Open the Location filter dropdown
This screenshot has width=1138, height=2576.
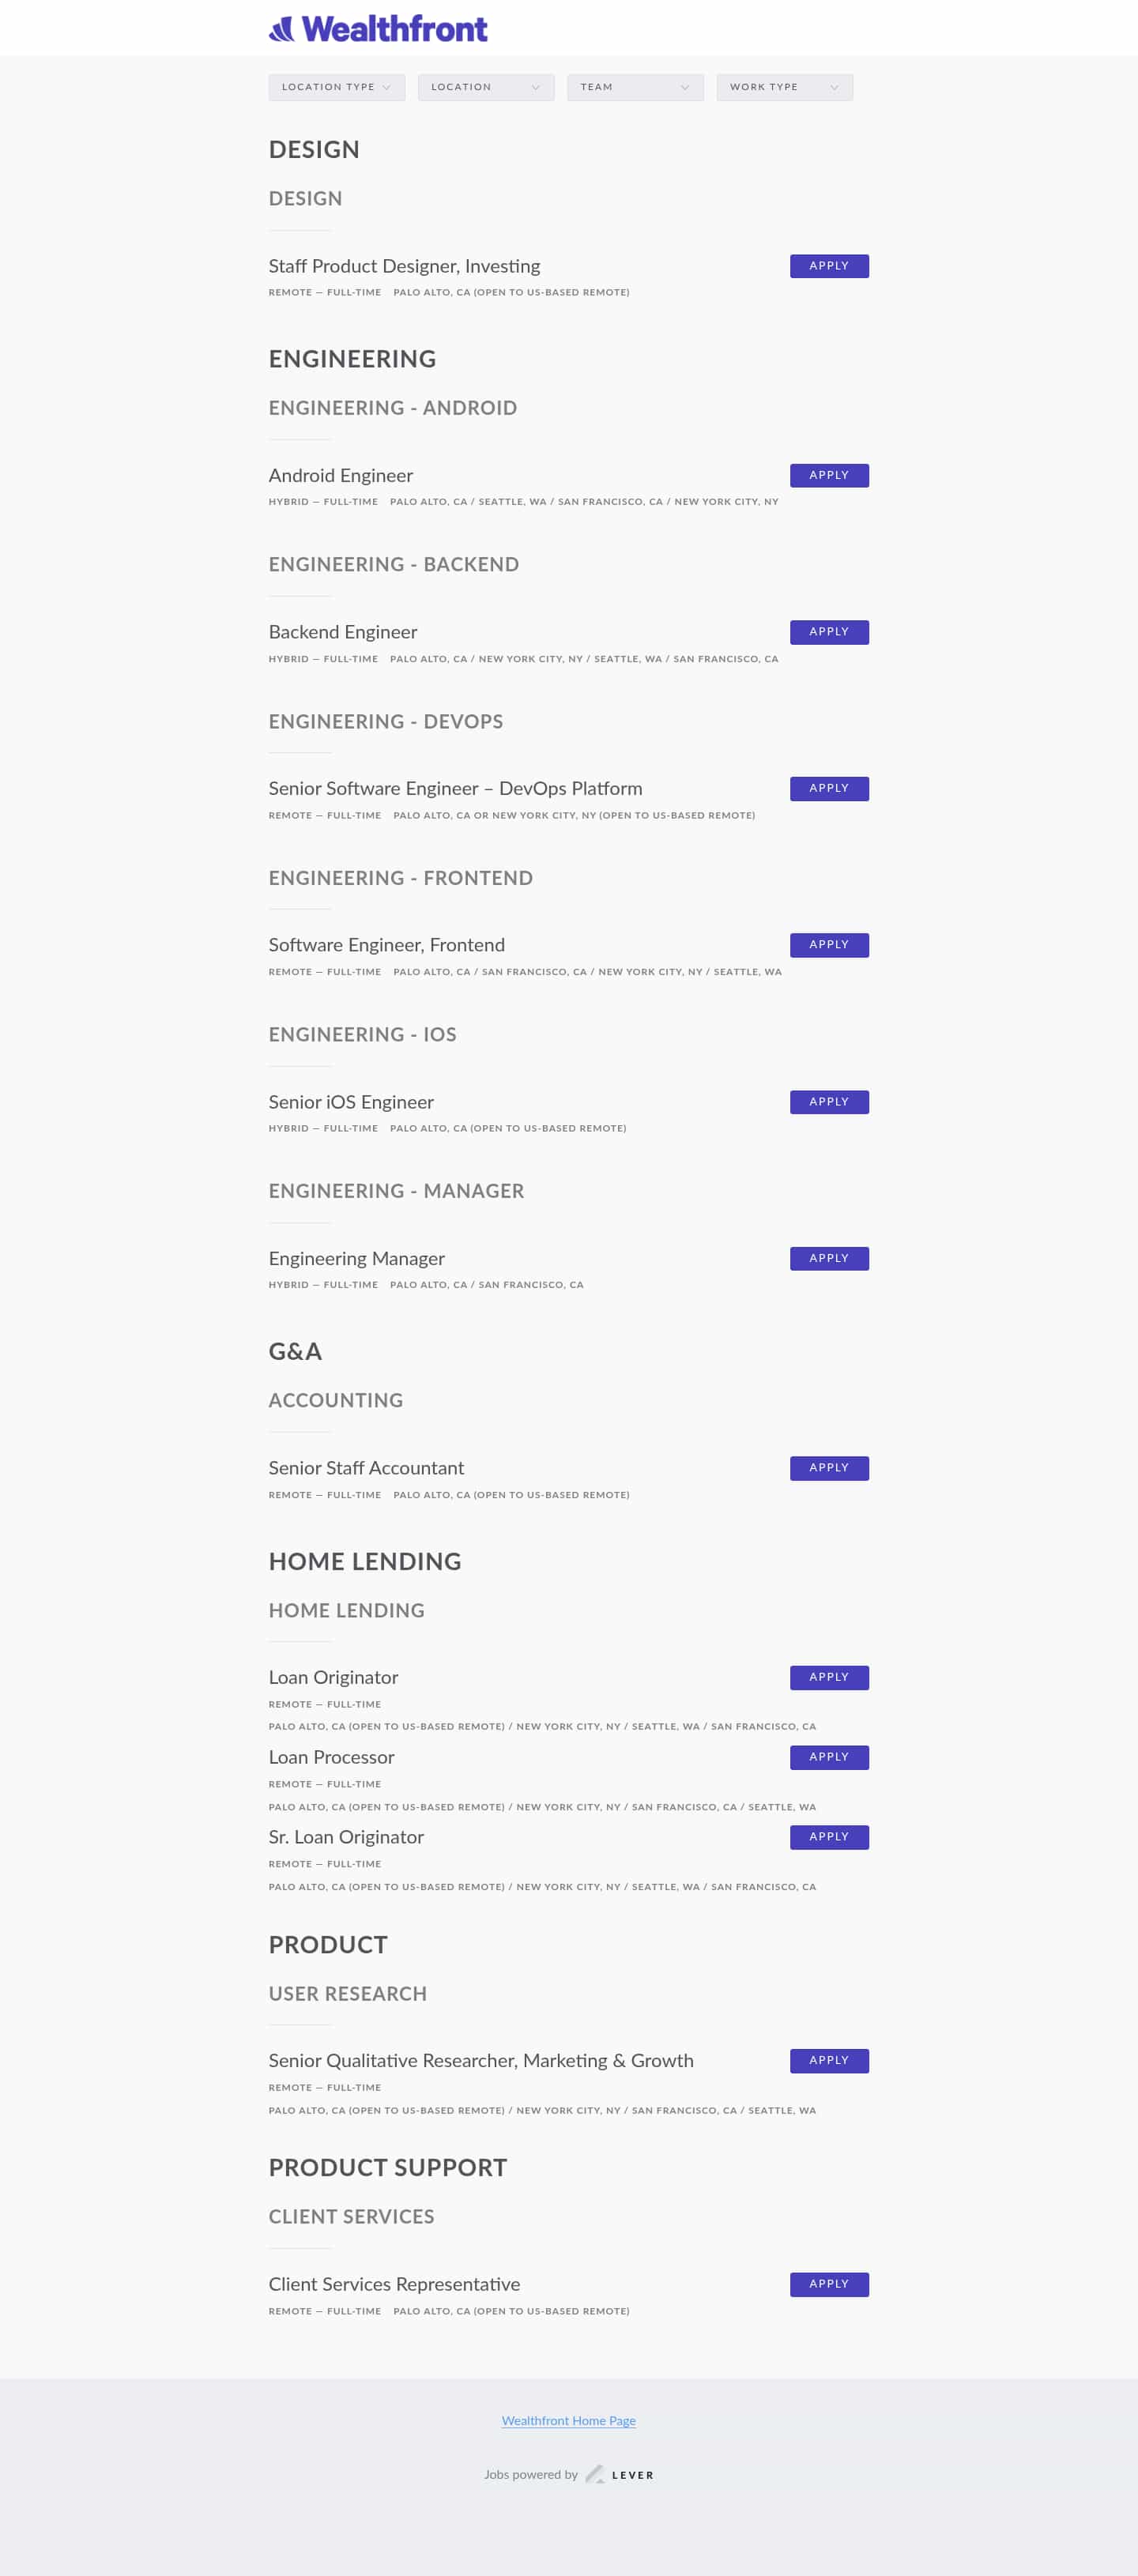coord(486,87)
